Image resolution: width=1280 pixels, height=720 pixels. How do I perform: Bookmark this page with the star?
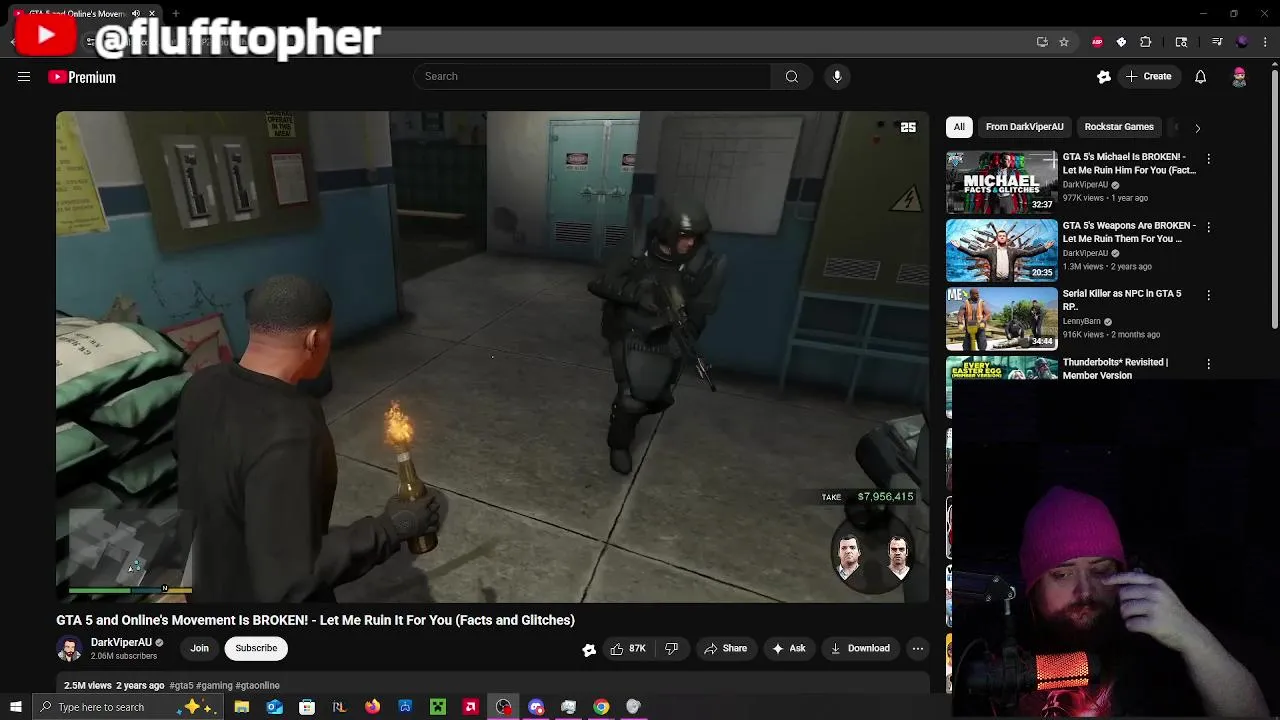(x=1064, y=42)
